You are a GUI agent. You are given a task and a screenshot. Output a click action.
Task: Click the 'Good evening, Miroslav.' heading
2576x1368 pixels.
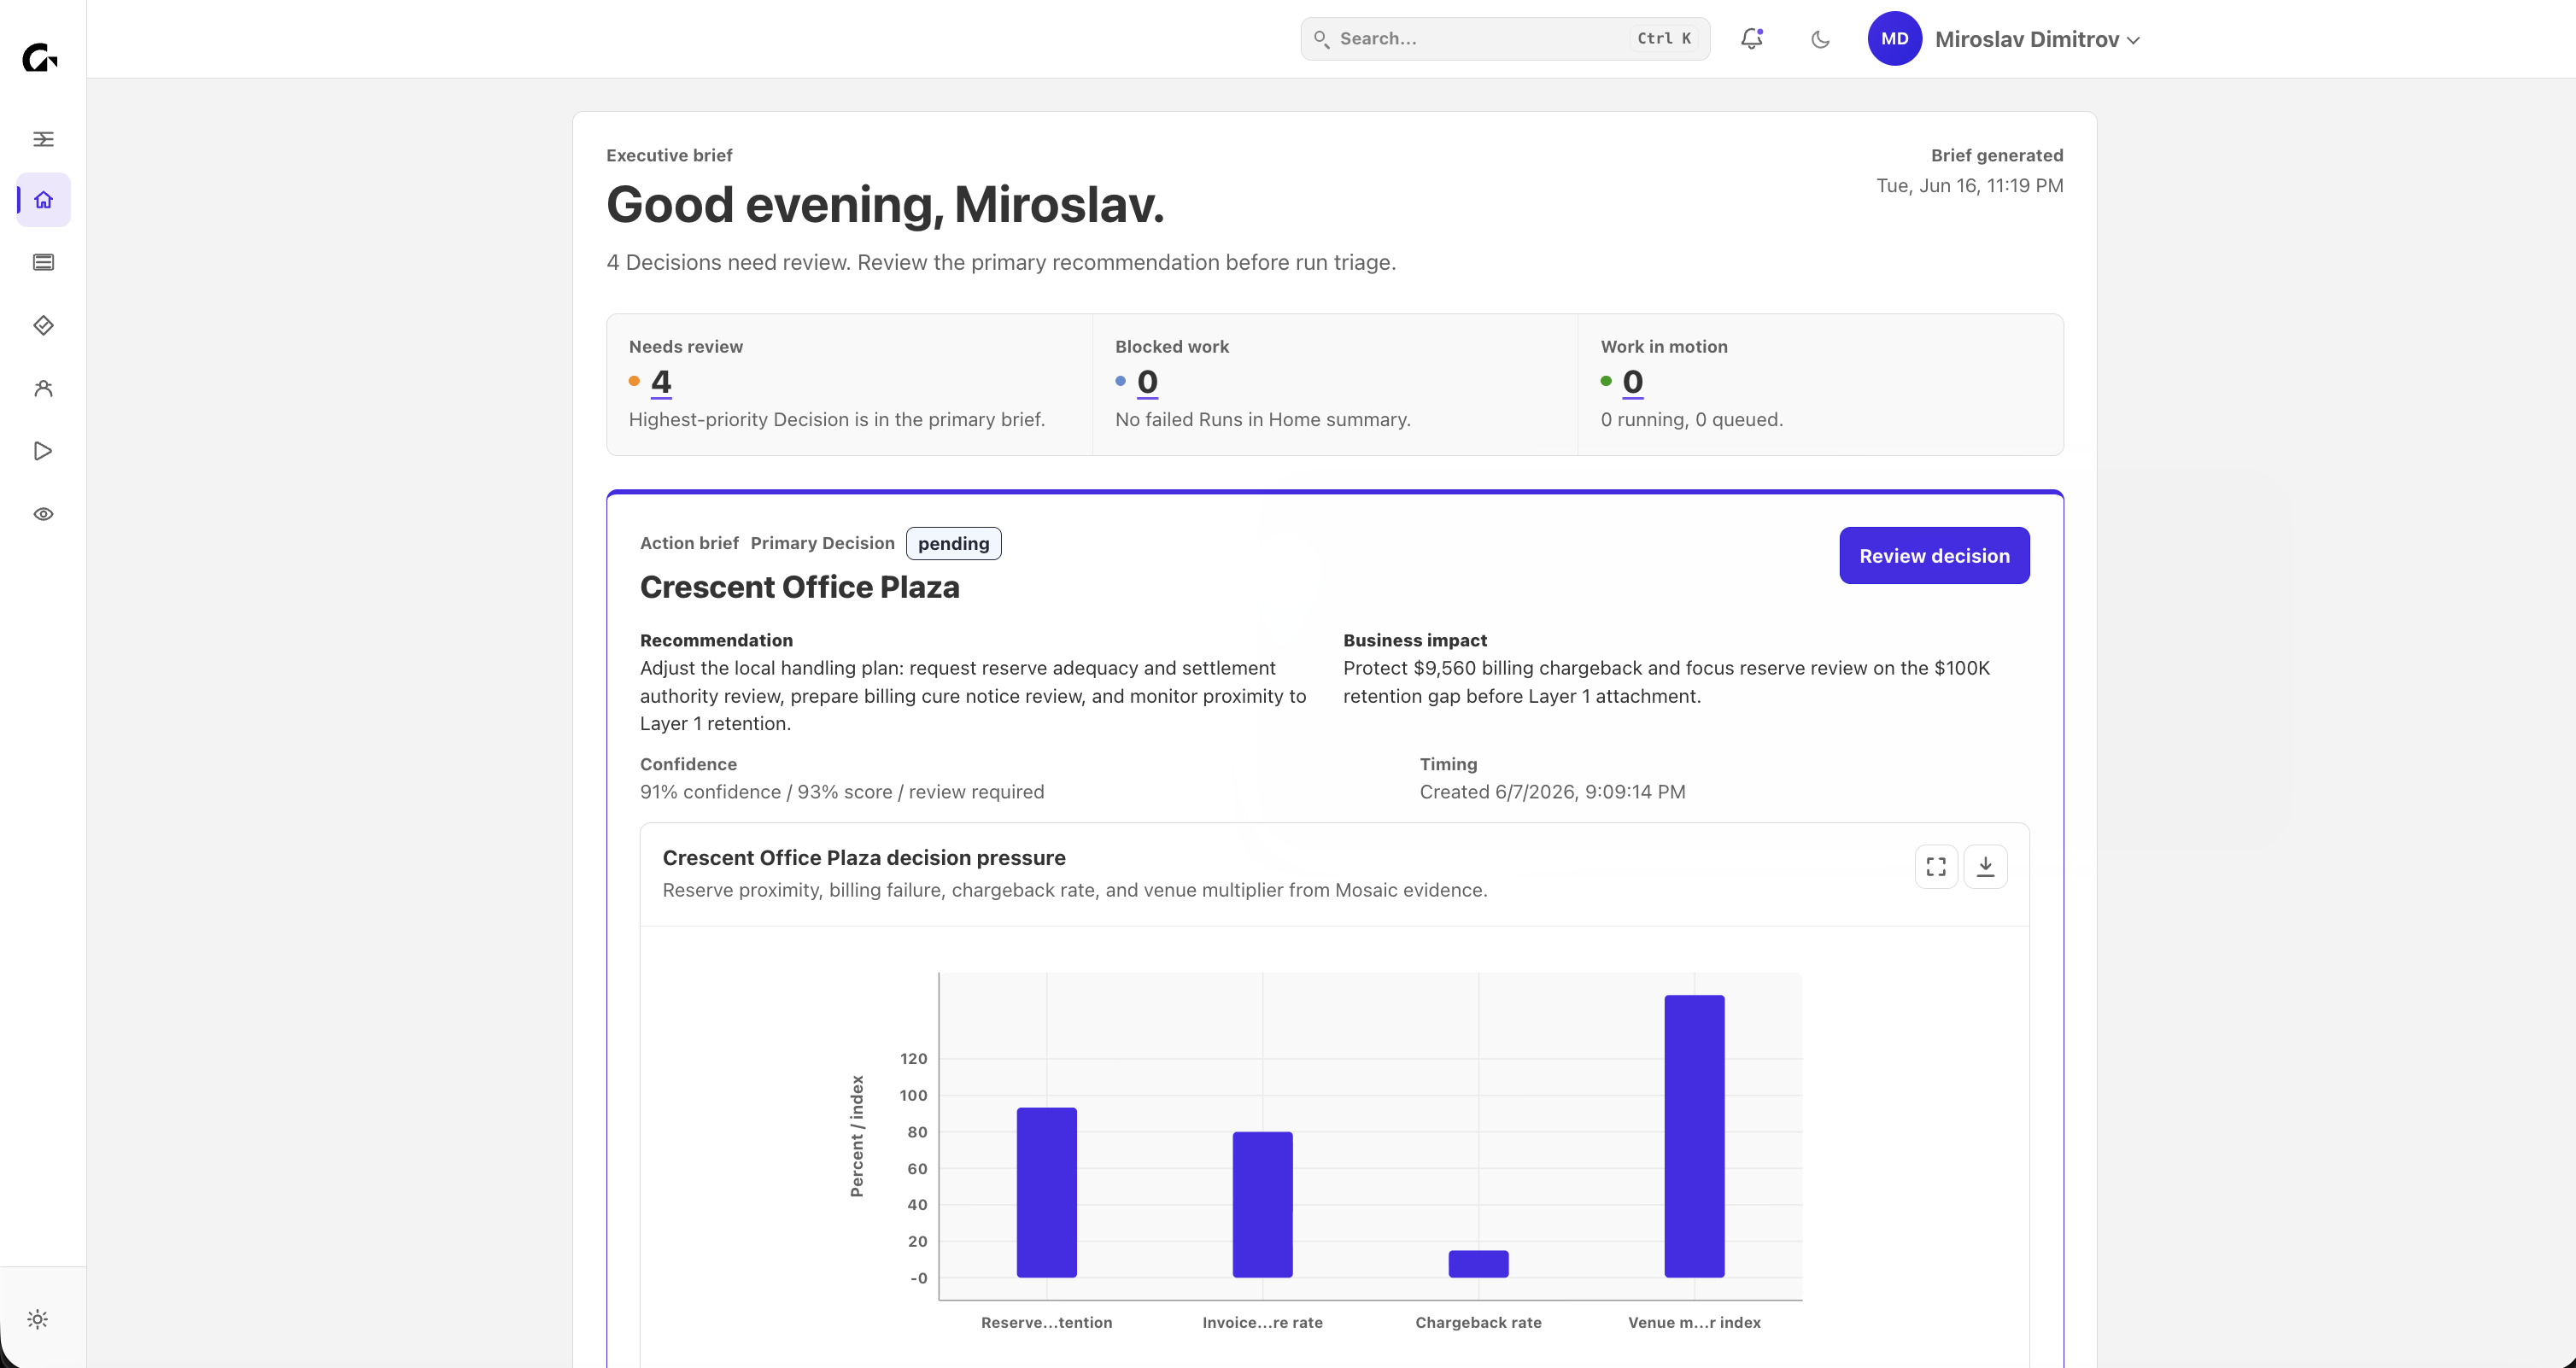(885, 205)
